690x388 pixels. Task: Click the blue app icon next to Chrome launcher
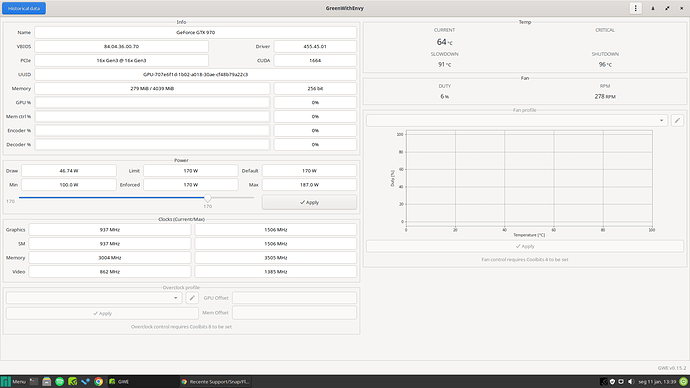point(85,381)
